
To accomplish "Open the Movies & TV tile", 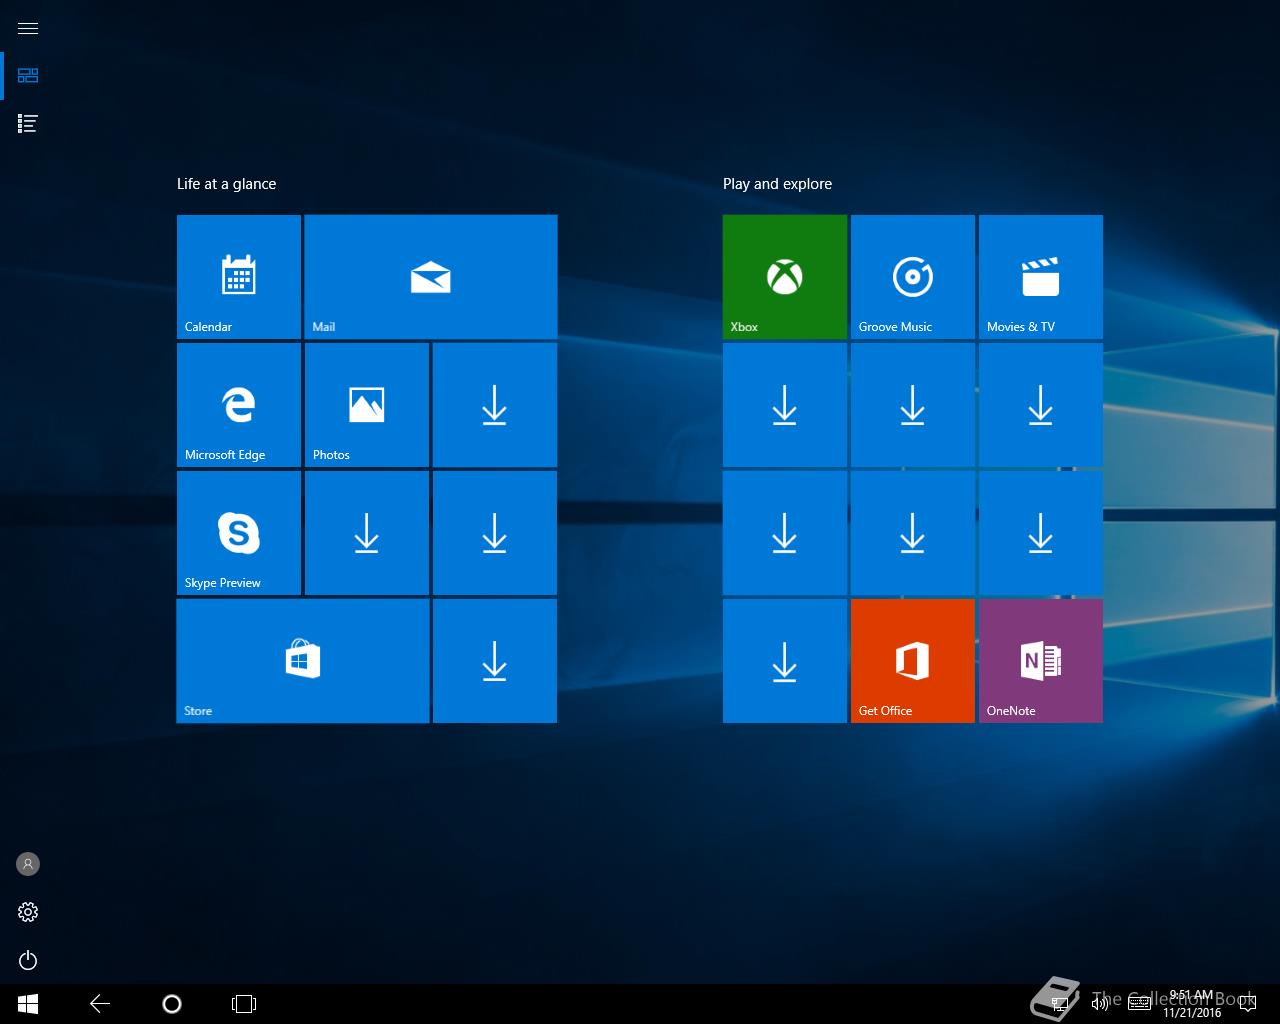I will coord(1041,277).
